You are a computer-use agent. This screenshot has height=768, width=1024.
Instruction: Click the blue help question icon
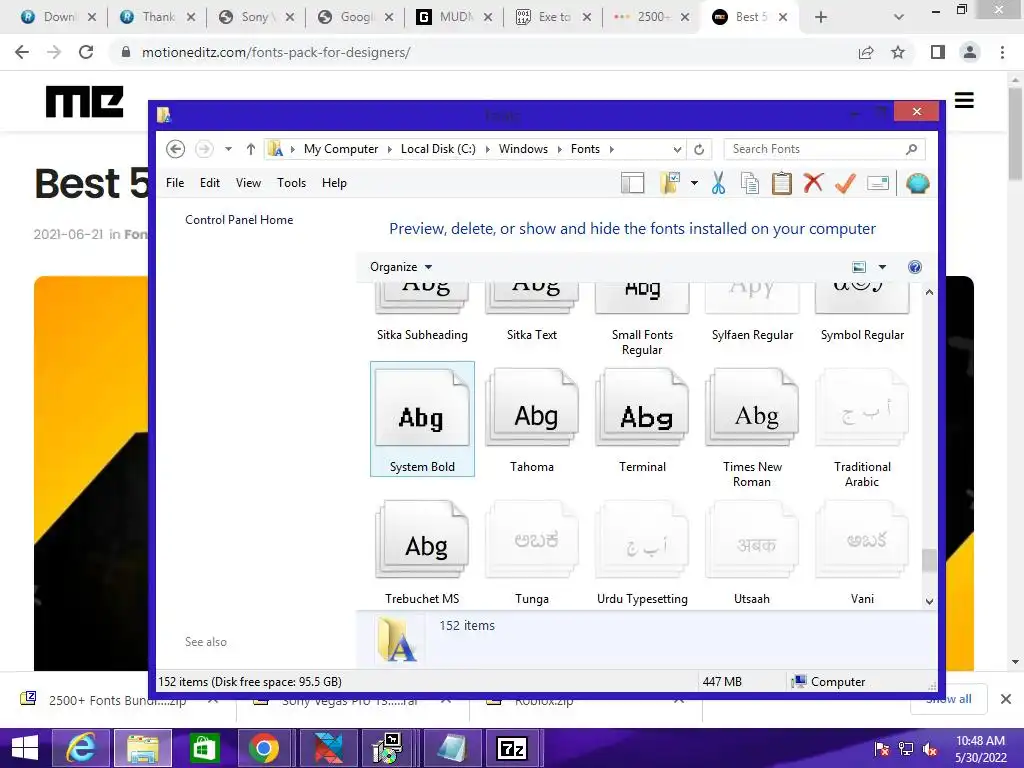pos(915,266)
